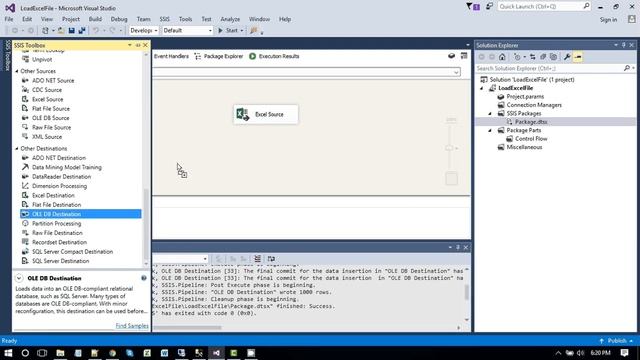
Task: Select OLE DB Source toolbox item
Action: point(51,118)
